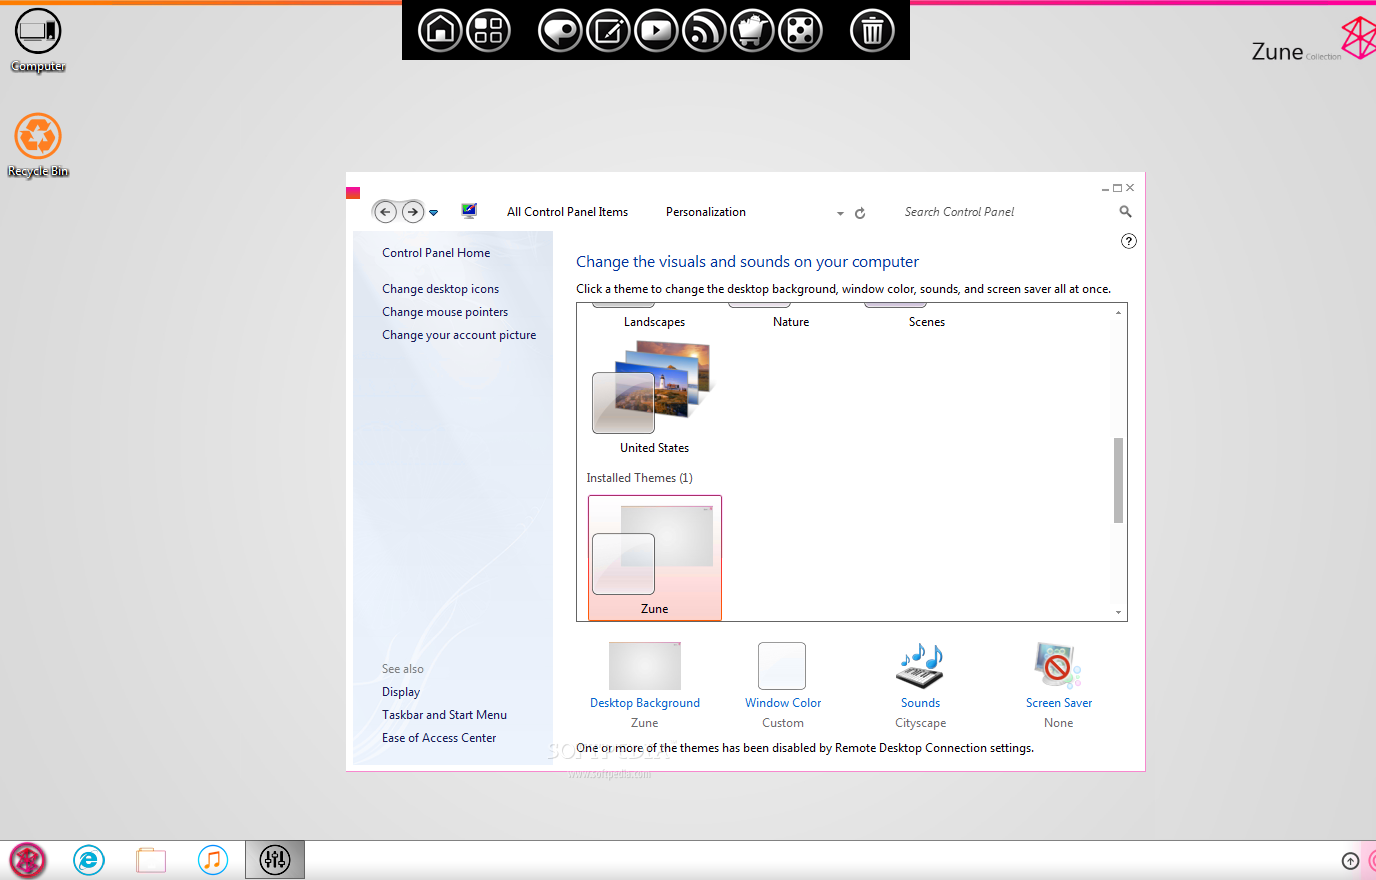The image size is (1376, 880).
Task: Open the Recycle Bin desktop icon
Action: [x=38, y=145]
